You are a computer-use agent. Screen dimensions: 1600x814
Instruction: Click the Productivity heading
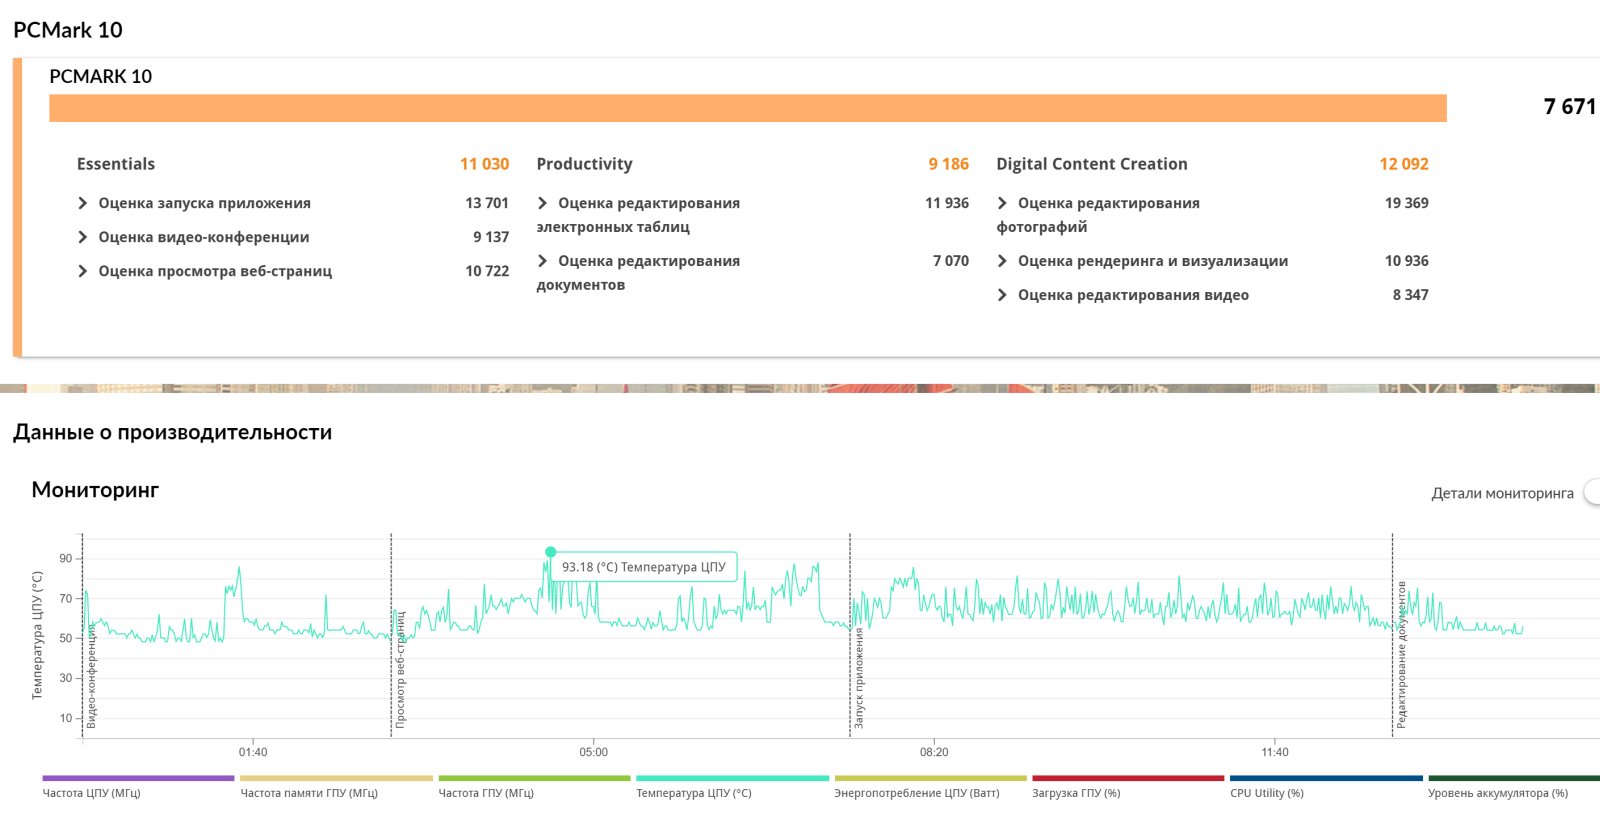coord(584,164)
